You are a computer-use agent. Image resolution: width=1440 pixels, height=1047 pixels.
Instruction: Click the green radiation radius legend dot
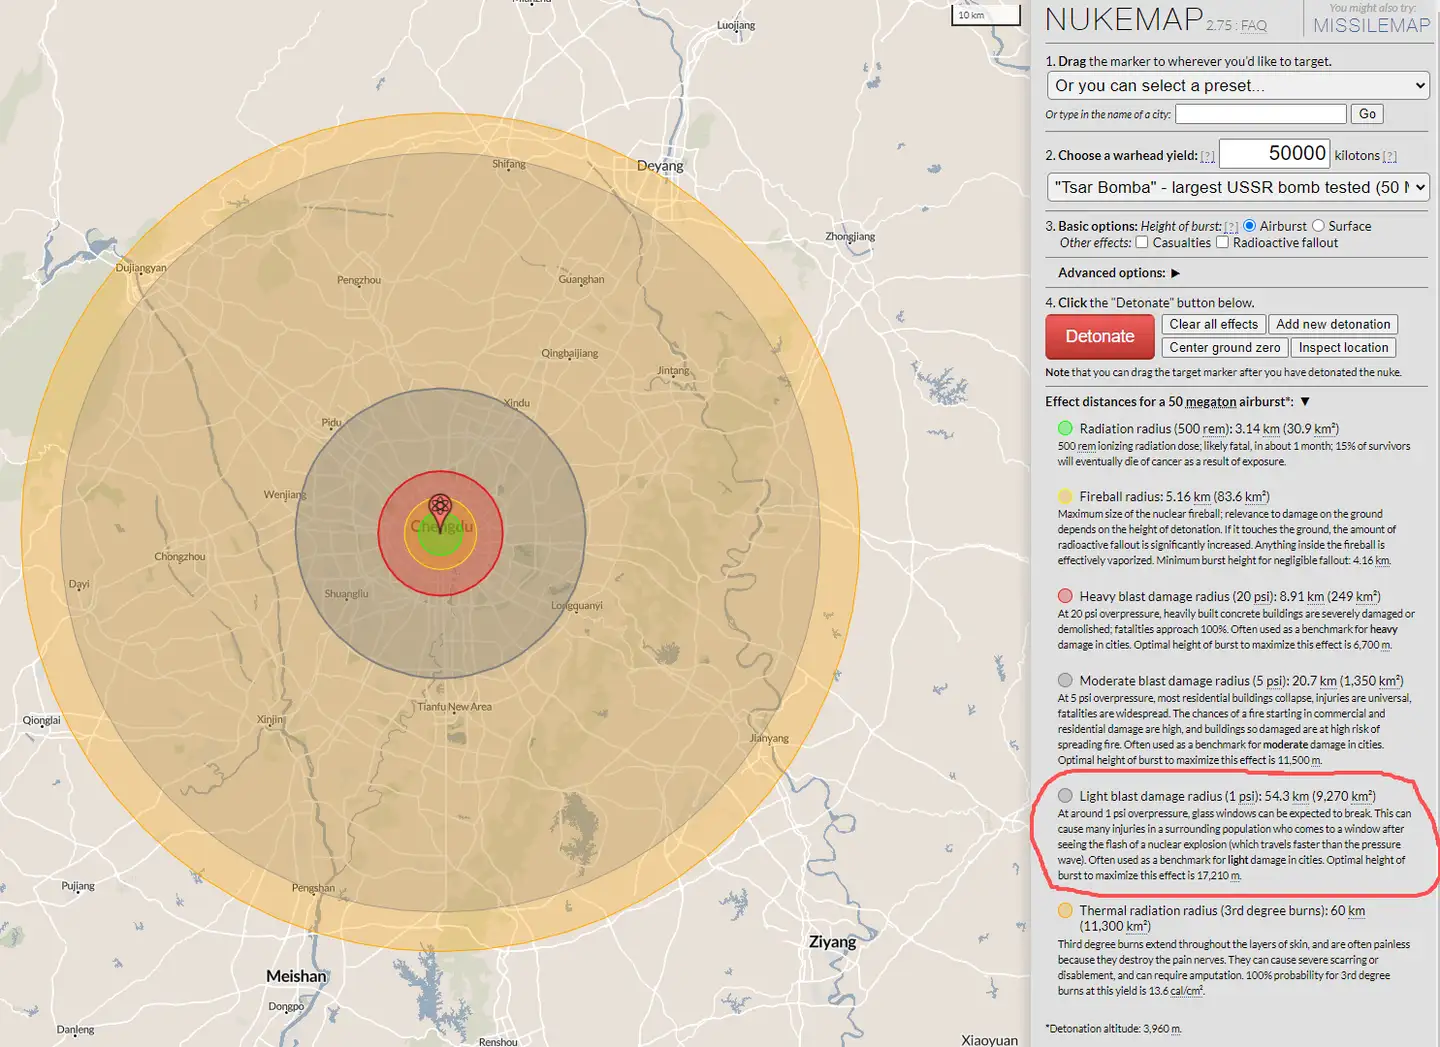[x=1065, y=429]
